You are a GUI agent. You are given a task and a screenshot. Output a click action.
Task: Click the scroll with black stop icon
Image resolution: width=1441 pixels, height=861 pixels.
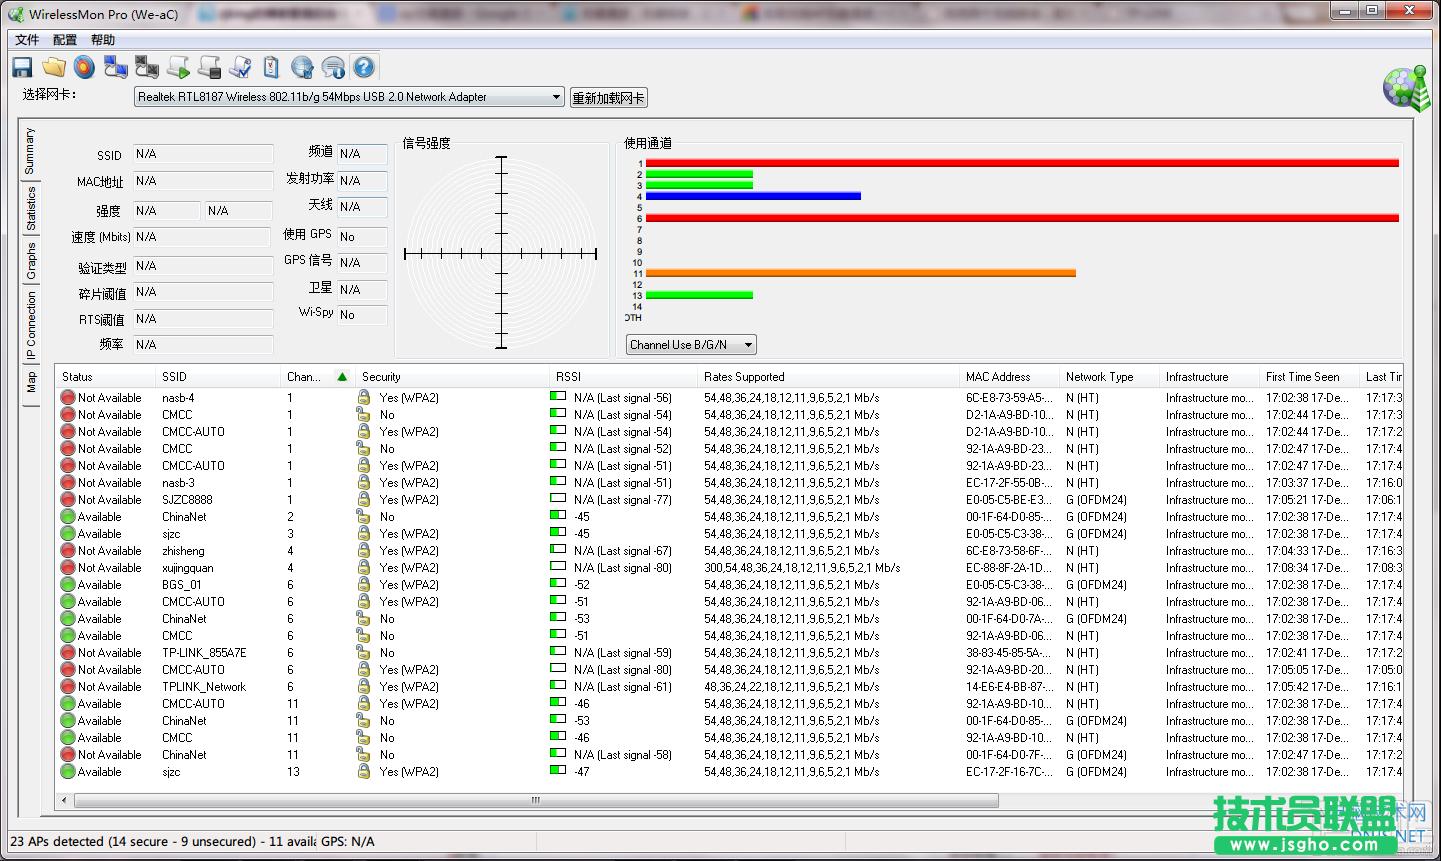209,67
